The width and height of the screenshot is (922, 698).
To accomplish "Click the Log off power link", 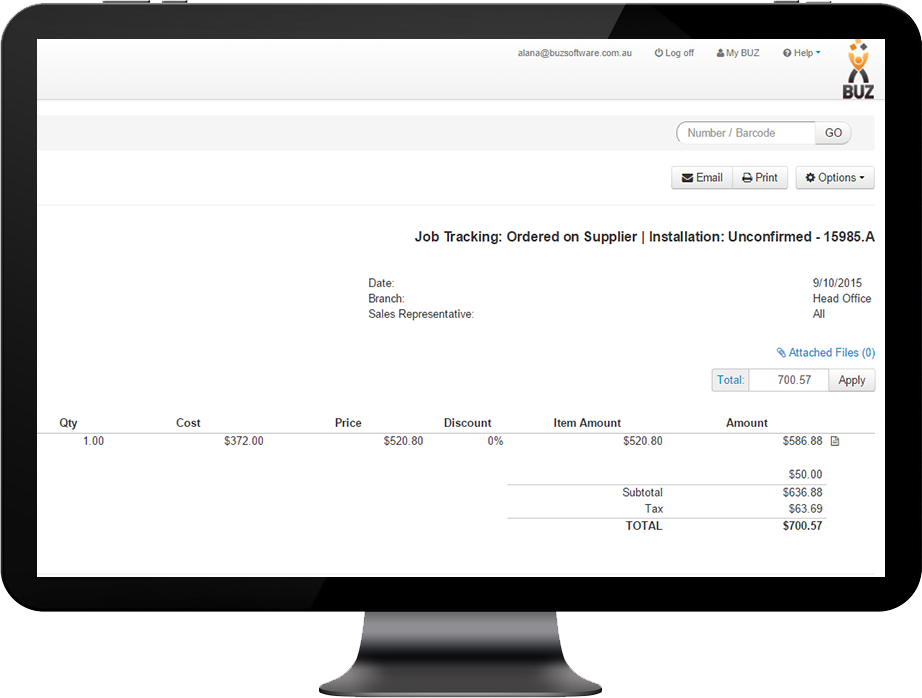I will 674,53.
